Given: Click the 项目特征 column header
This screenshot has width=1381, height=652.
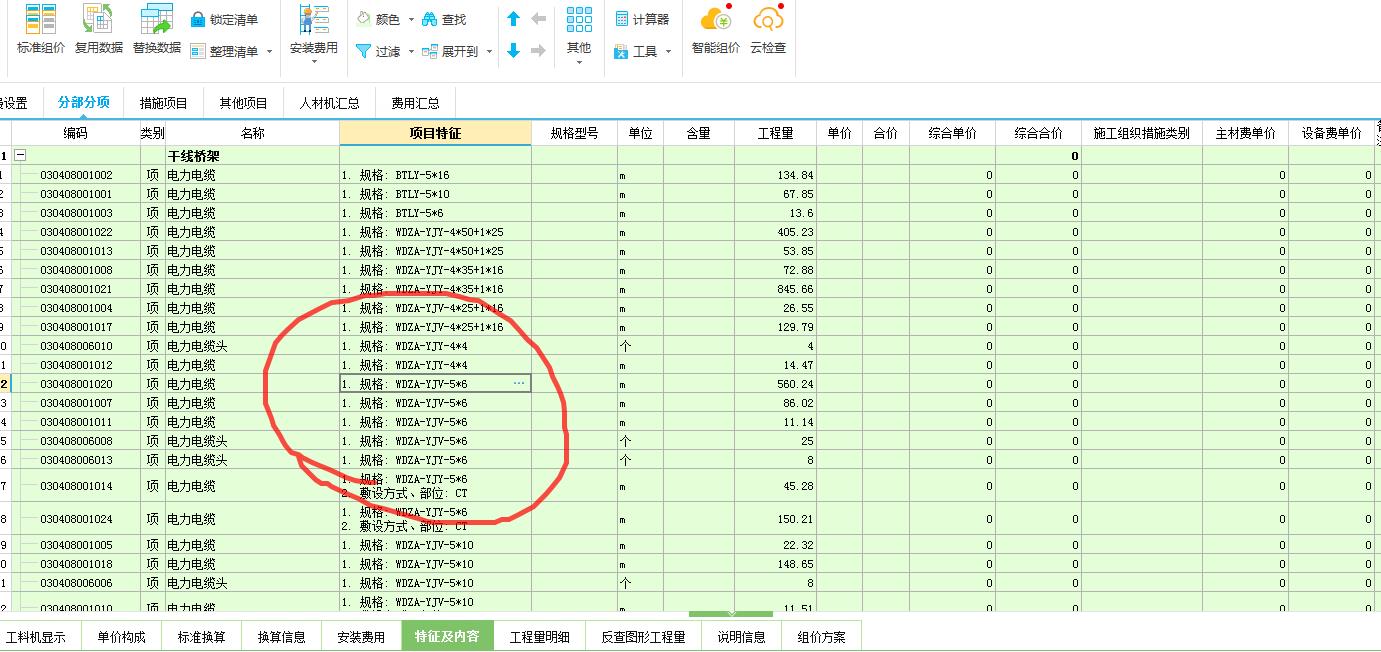Looking at the screenshot, I should click(435, 133).
